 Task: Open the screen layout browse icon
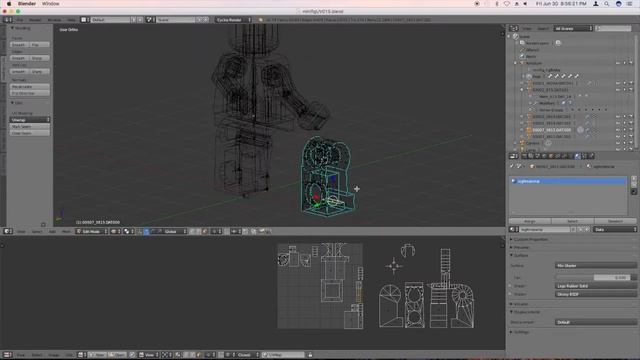pyautogui.click(x=85, y=20)
